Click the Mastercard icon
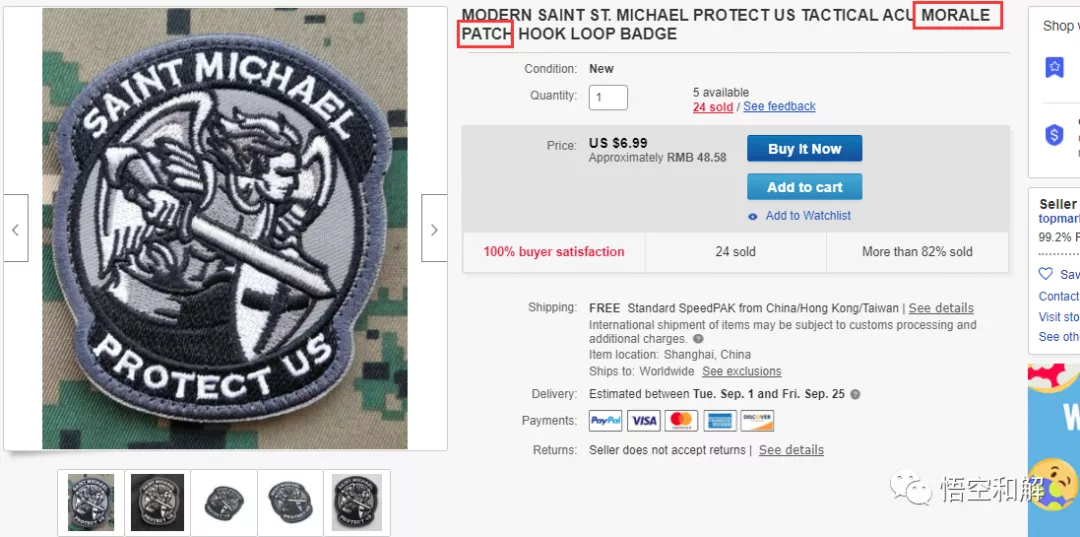 pyautogui.click(x=681, y=421)
